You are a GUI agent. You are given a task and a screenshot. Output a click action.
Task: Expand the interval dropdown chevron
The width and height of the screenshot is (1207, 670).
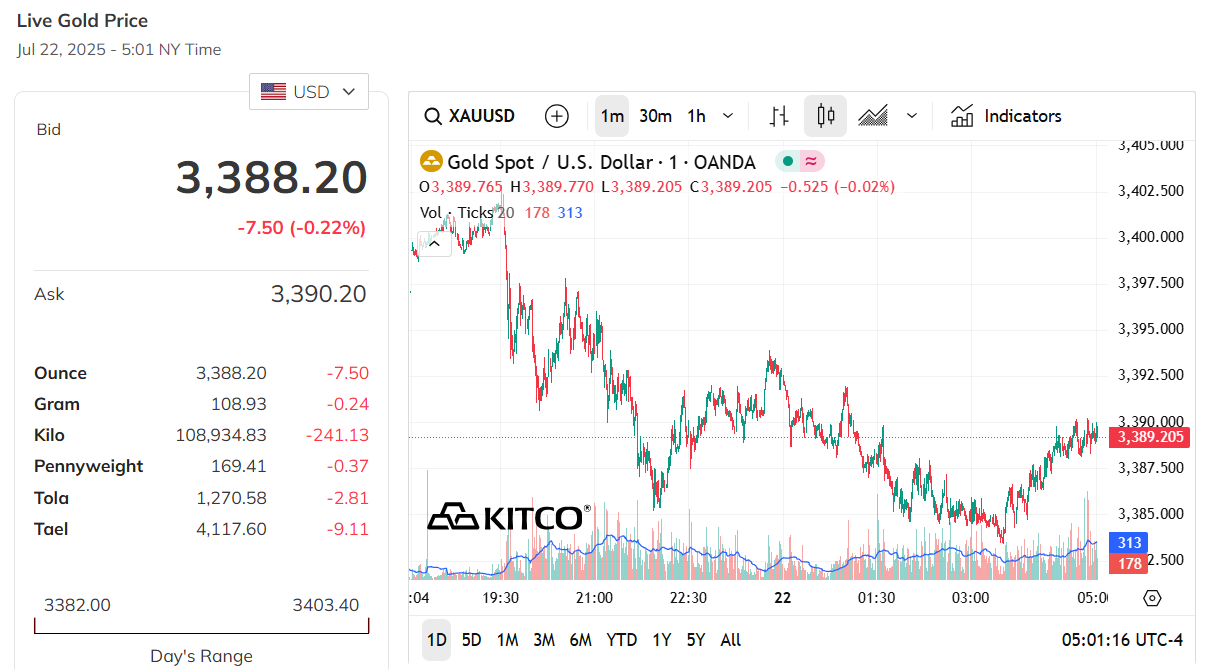(728, 116)
